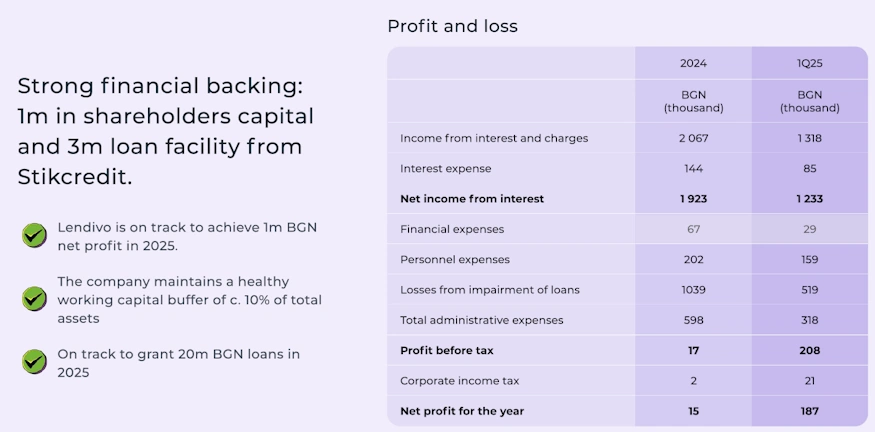Select the Net income from interest row

tap(627, 199)
